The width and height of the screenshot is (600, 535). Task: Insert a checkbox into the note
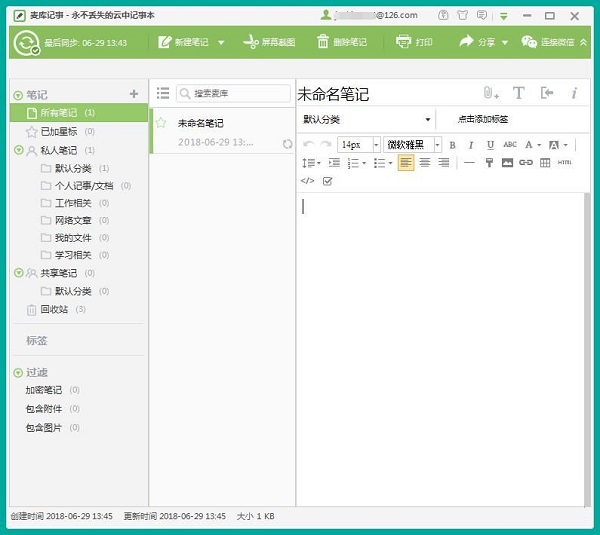point(327,181)
